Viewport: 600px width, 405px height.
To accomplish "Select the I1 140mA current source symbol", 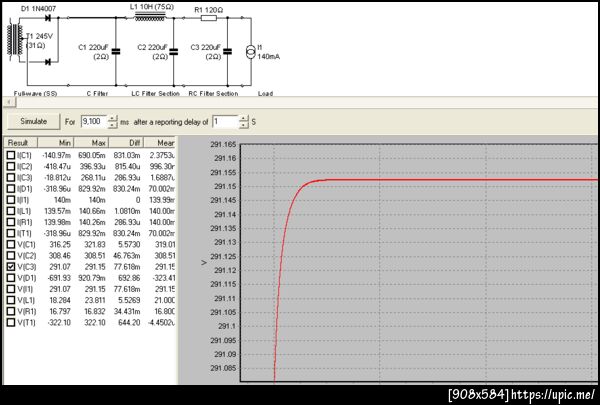I will [x=251, y=52].
